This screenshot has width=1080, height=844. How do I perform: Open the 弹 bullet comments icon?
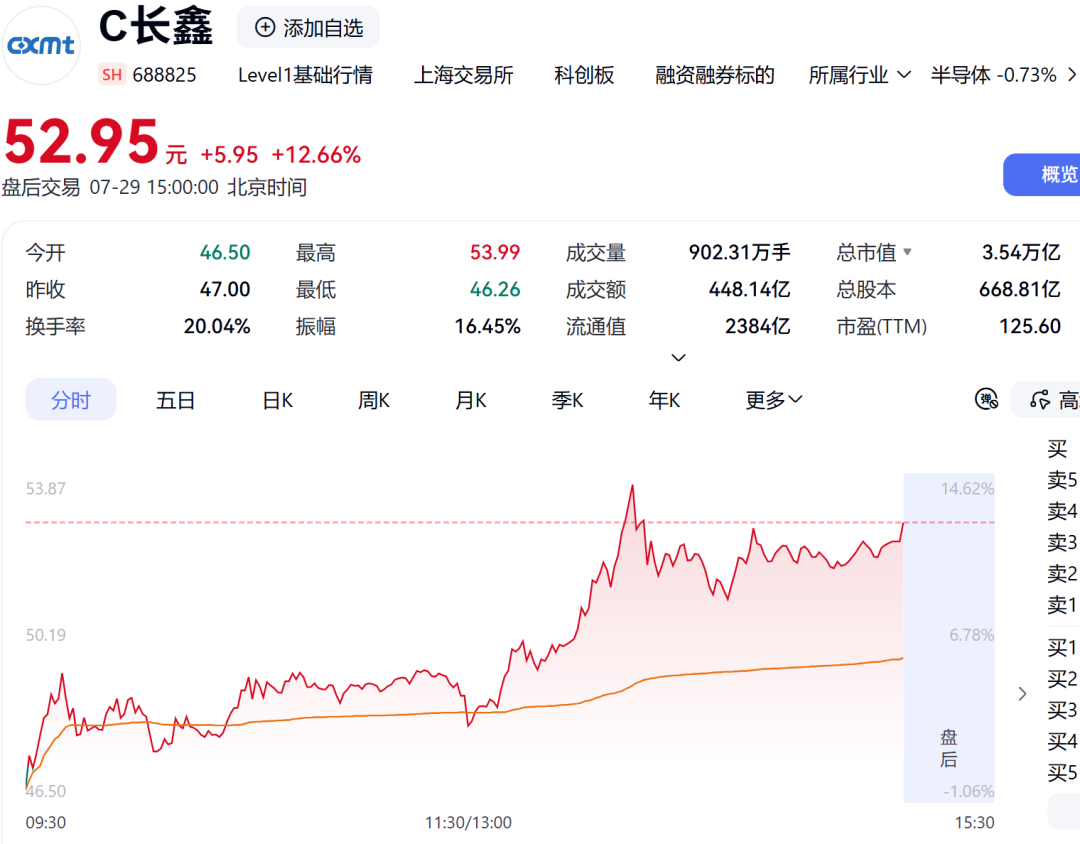coord(986,399)
